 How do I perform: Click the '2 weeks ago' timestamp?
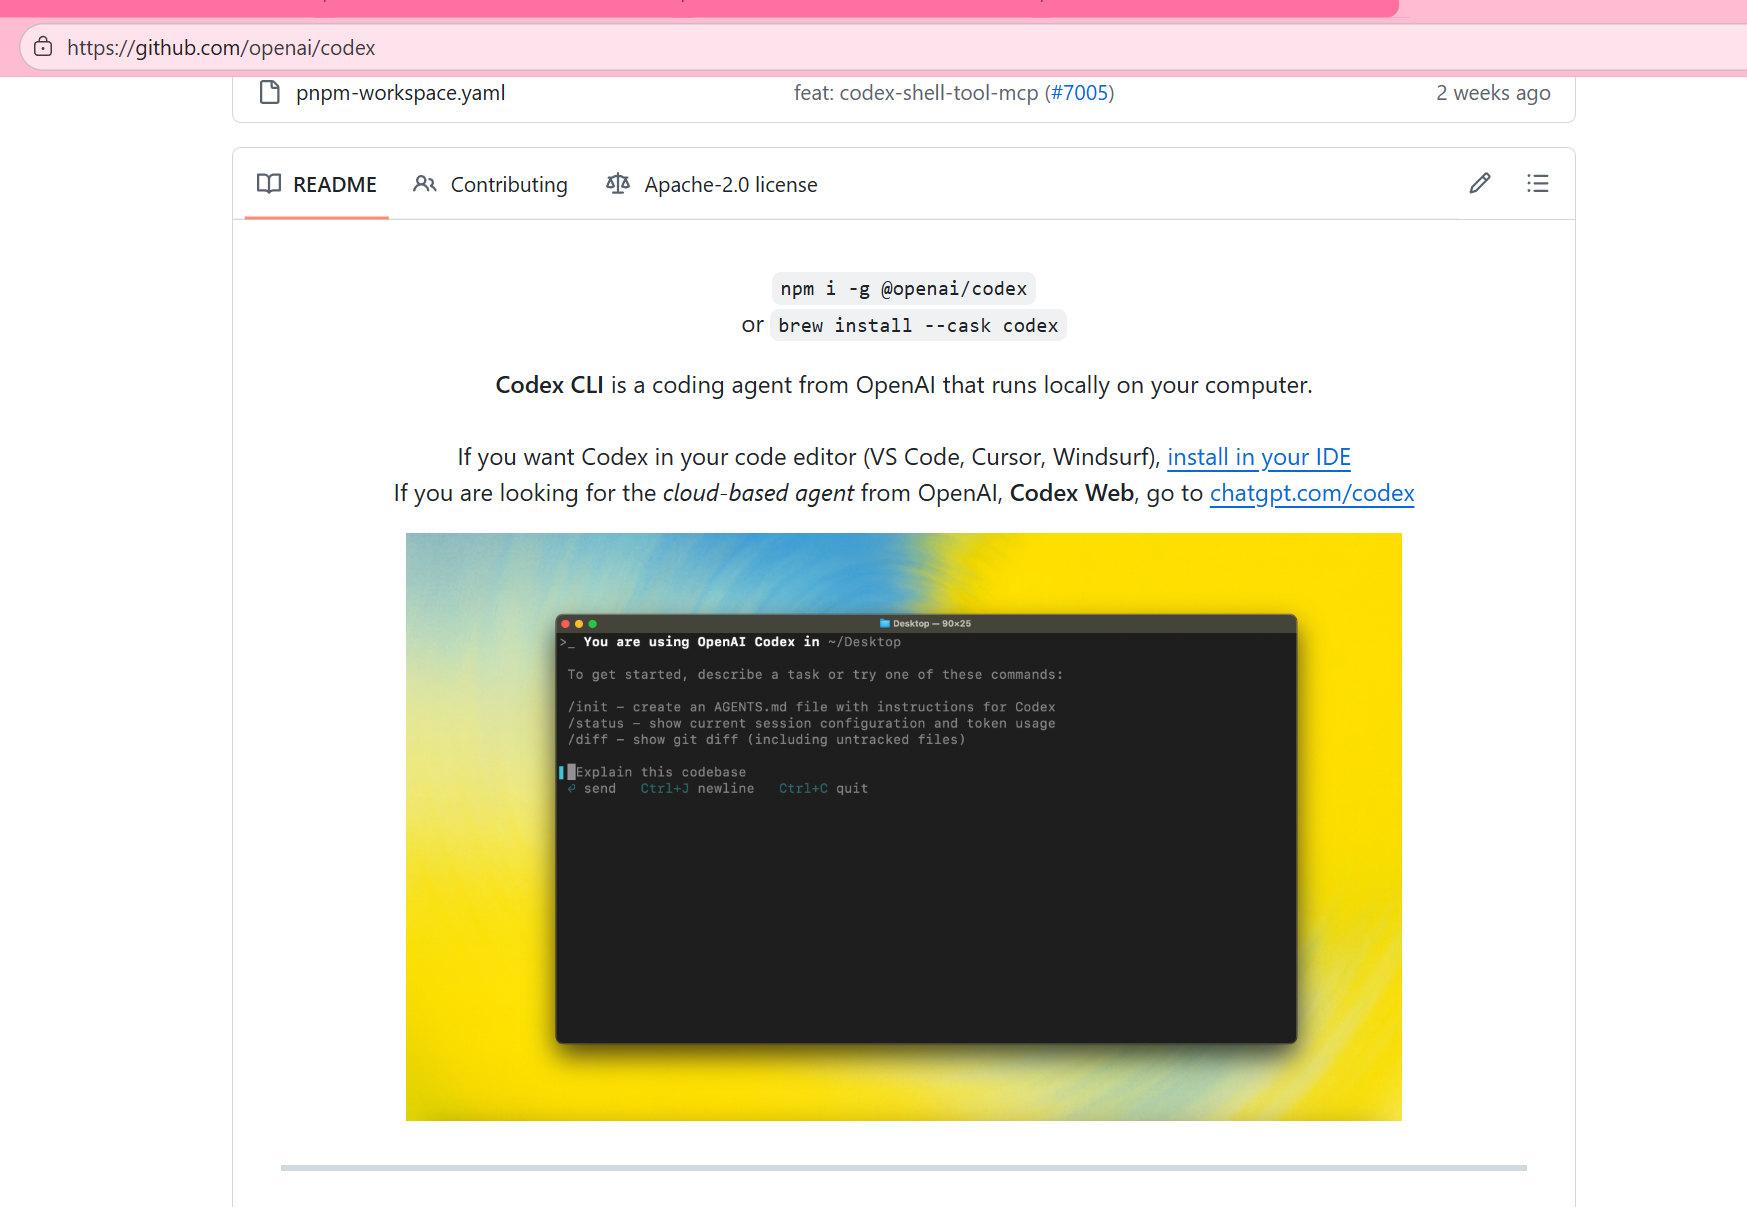pyautogui.click(x=1493, y=93)
